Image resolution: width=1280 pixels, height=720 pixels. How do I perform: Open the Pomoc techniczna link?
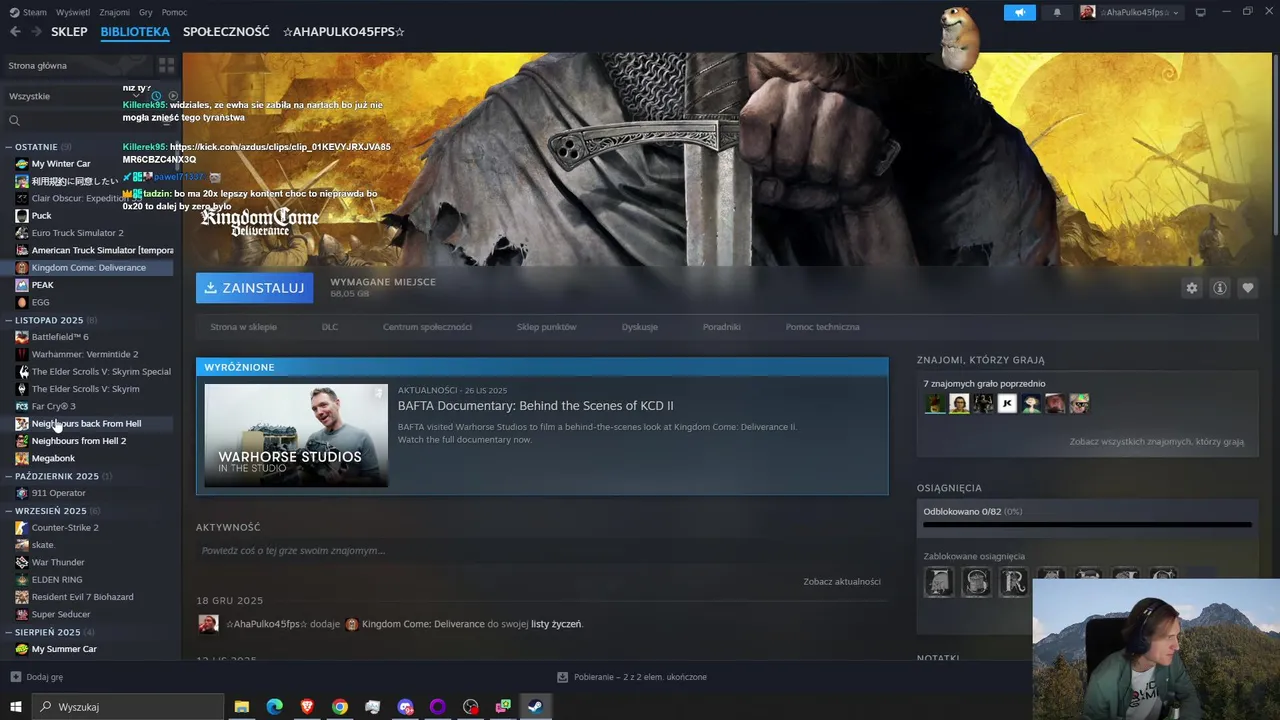[x=822, y=327]
